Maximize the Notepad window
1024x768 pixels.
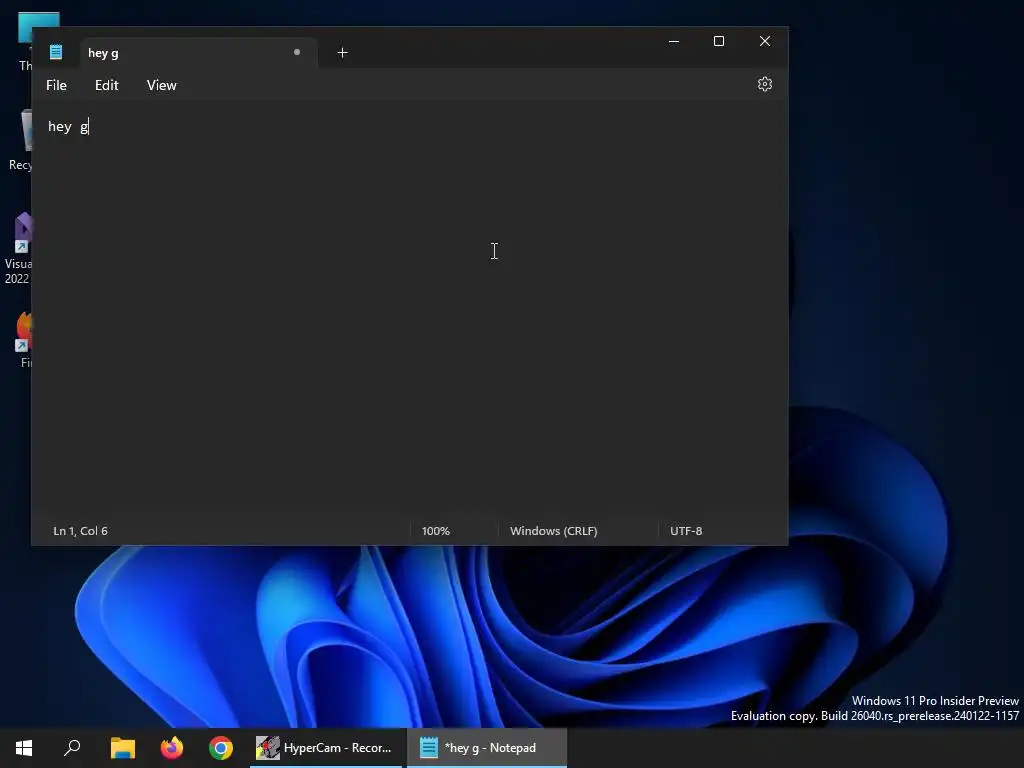coord(719,41)
